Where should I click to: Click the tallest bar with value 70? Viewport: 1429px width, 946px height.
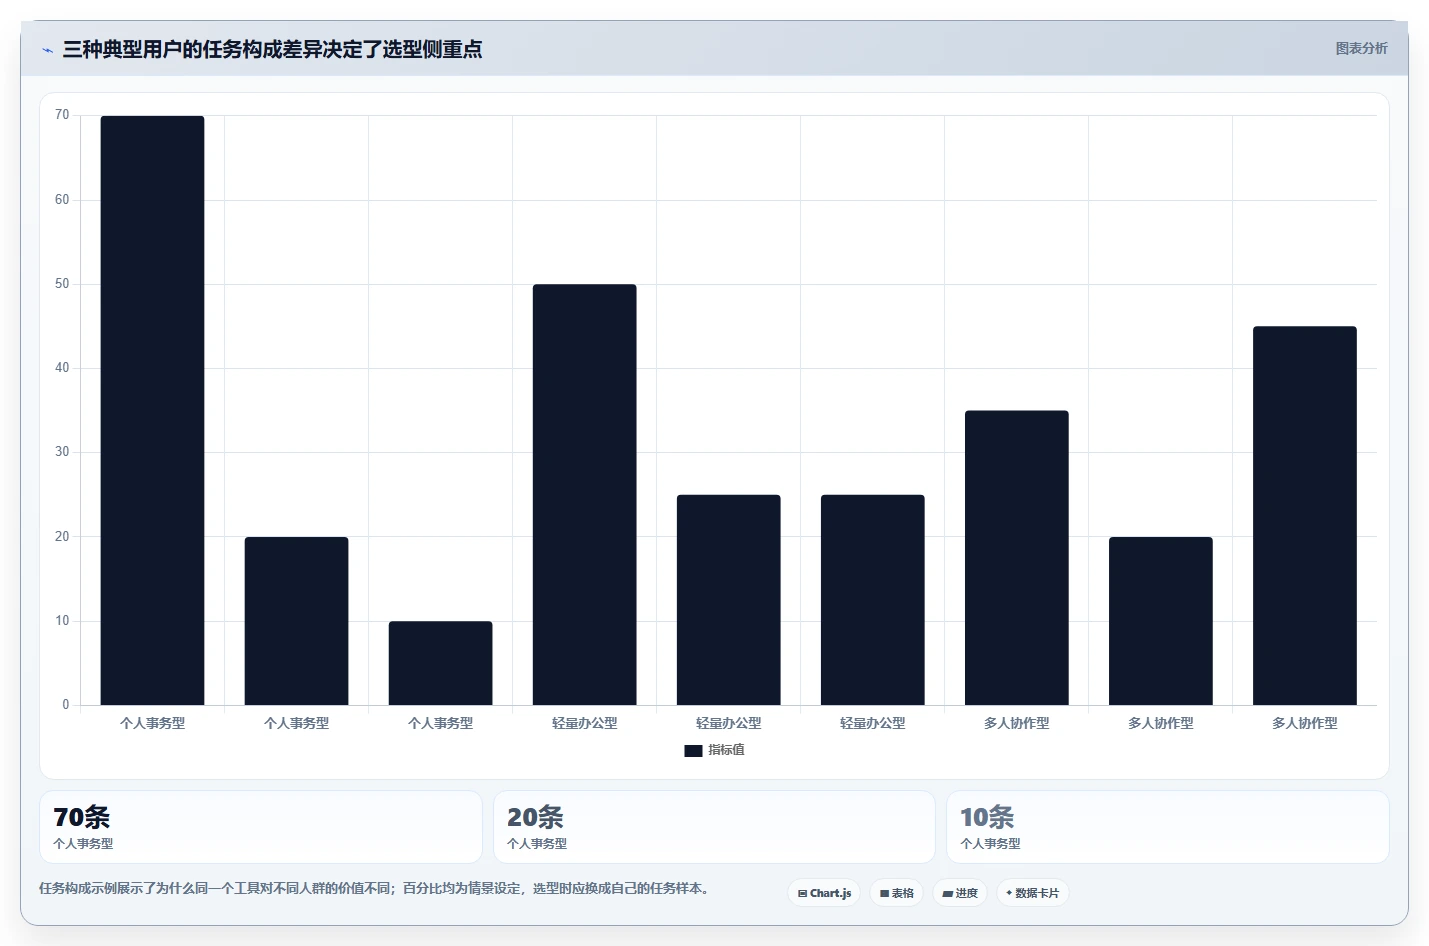(x=152, y=410)
